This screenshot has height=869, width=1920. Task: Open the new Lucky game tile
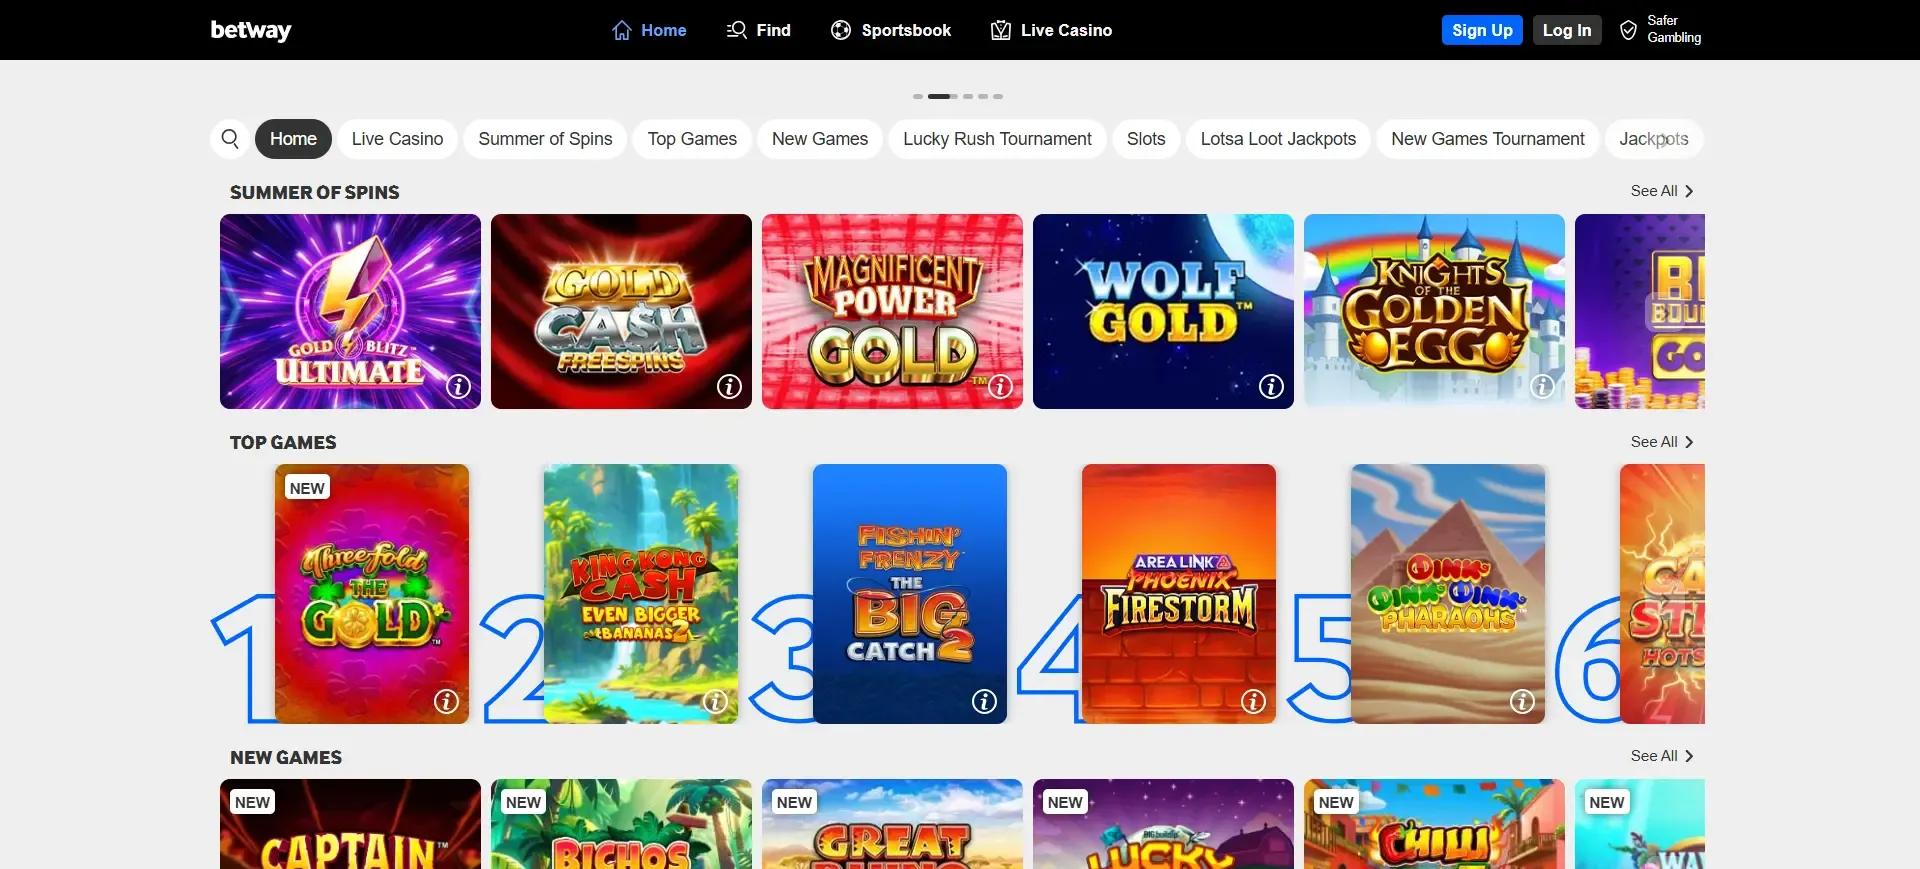point(1163,824)
